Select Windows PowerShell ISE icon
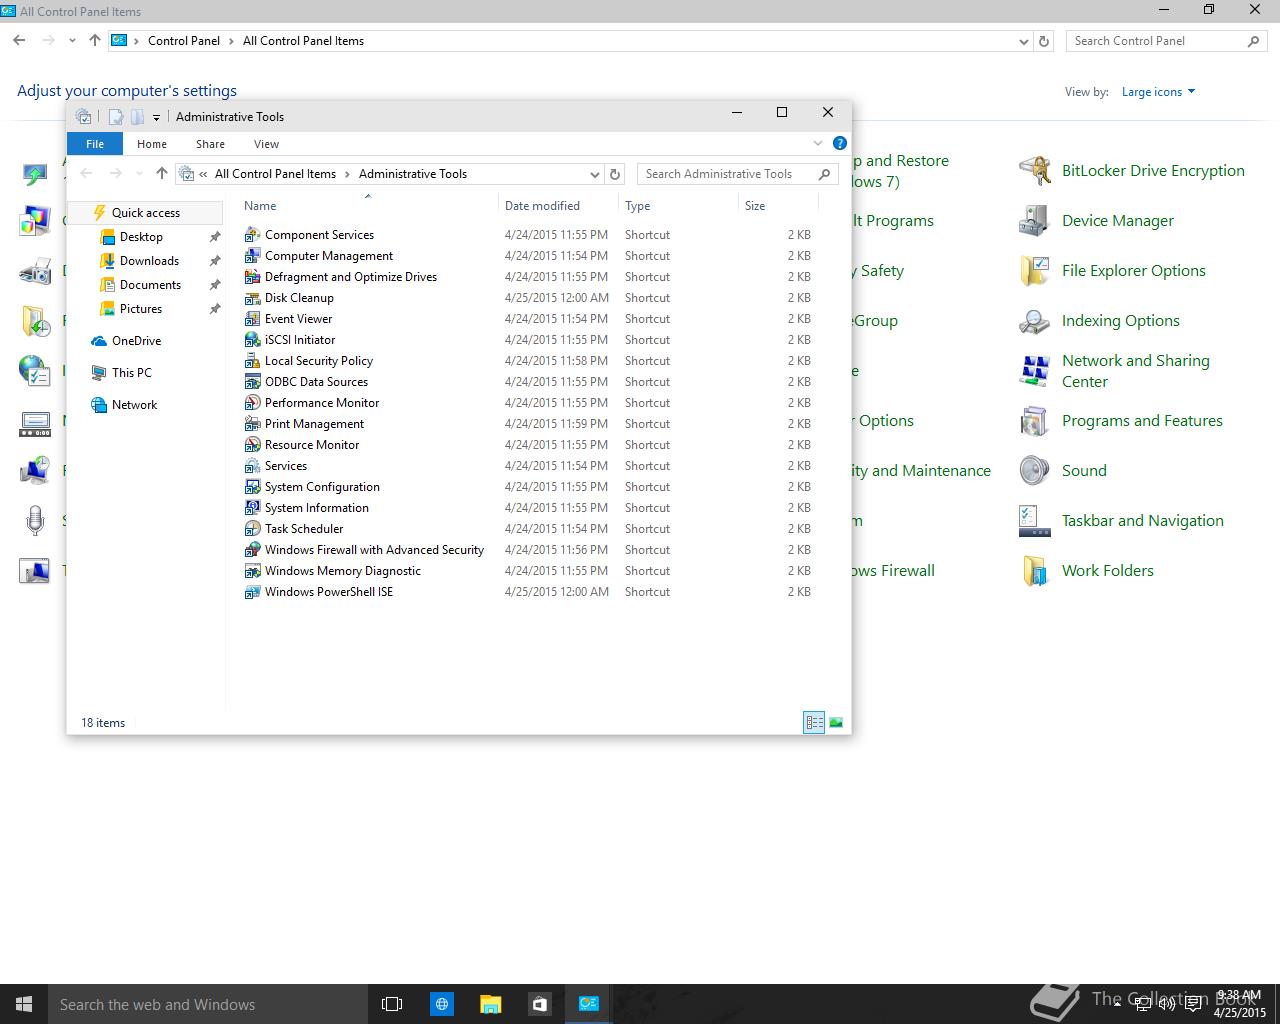 tap(253, 592)
